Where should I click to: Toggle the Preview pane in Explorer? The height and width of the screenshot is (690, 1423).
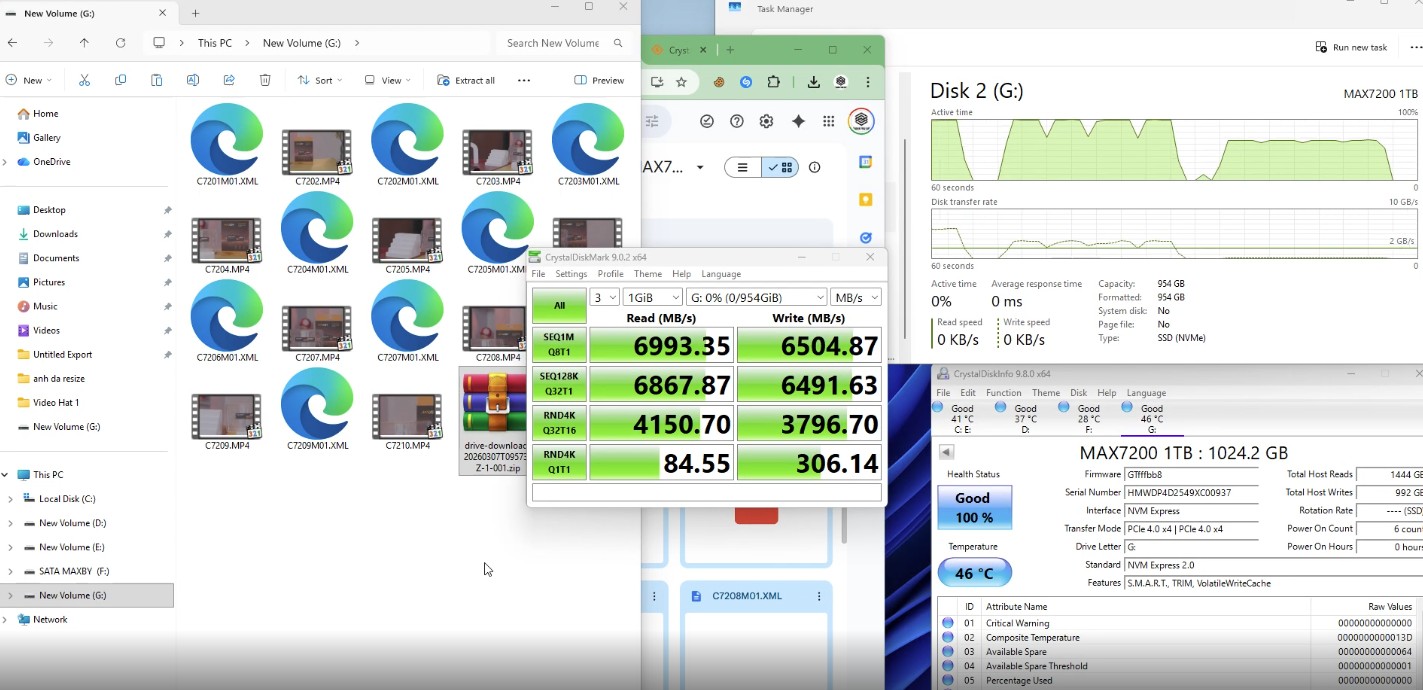(599, 80)
